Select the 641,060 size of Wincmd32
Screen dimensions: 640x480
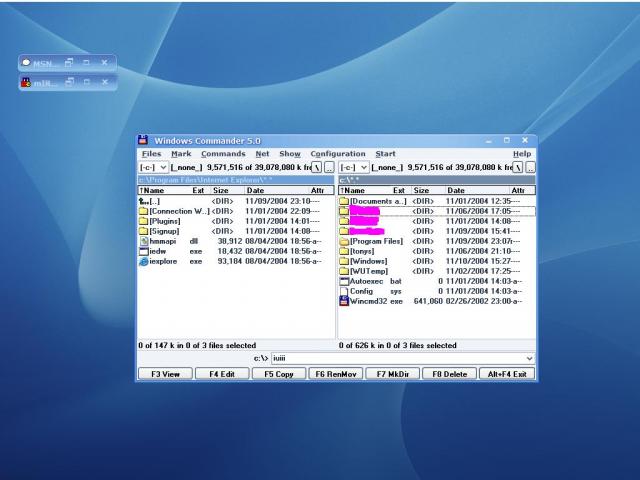coord(428,301)
